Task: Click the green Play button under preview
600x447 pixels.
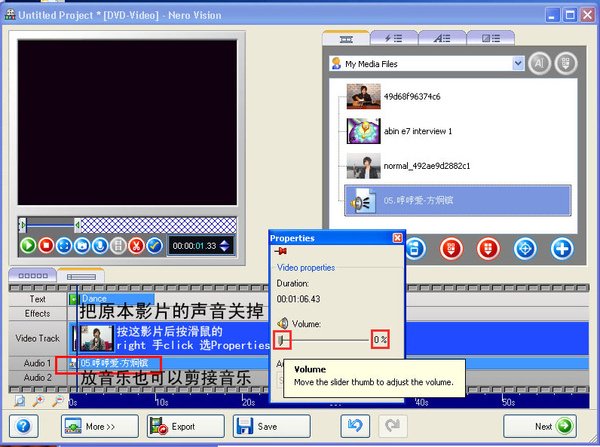Action: click(x=28, y=245)
